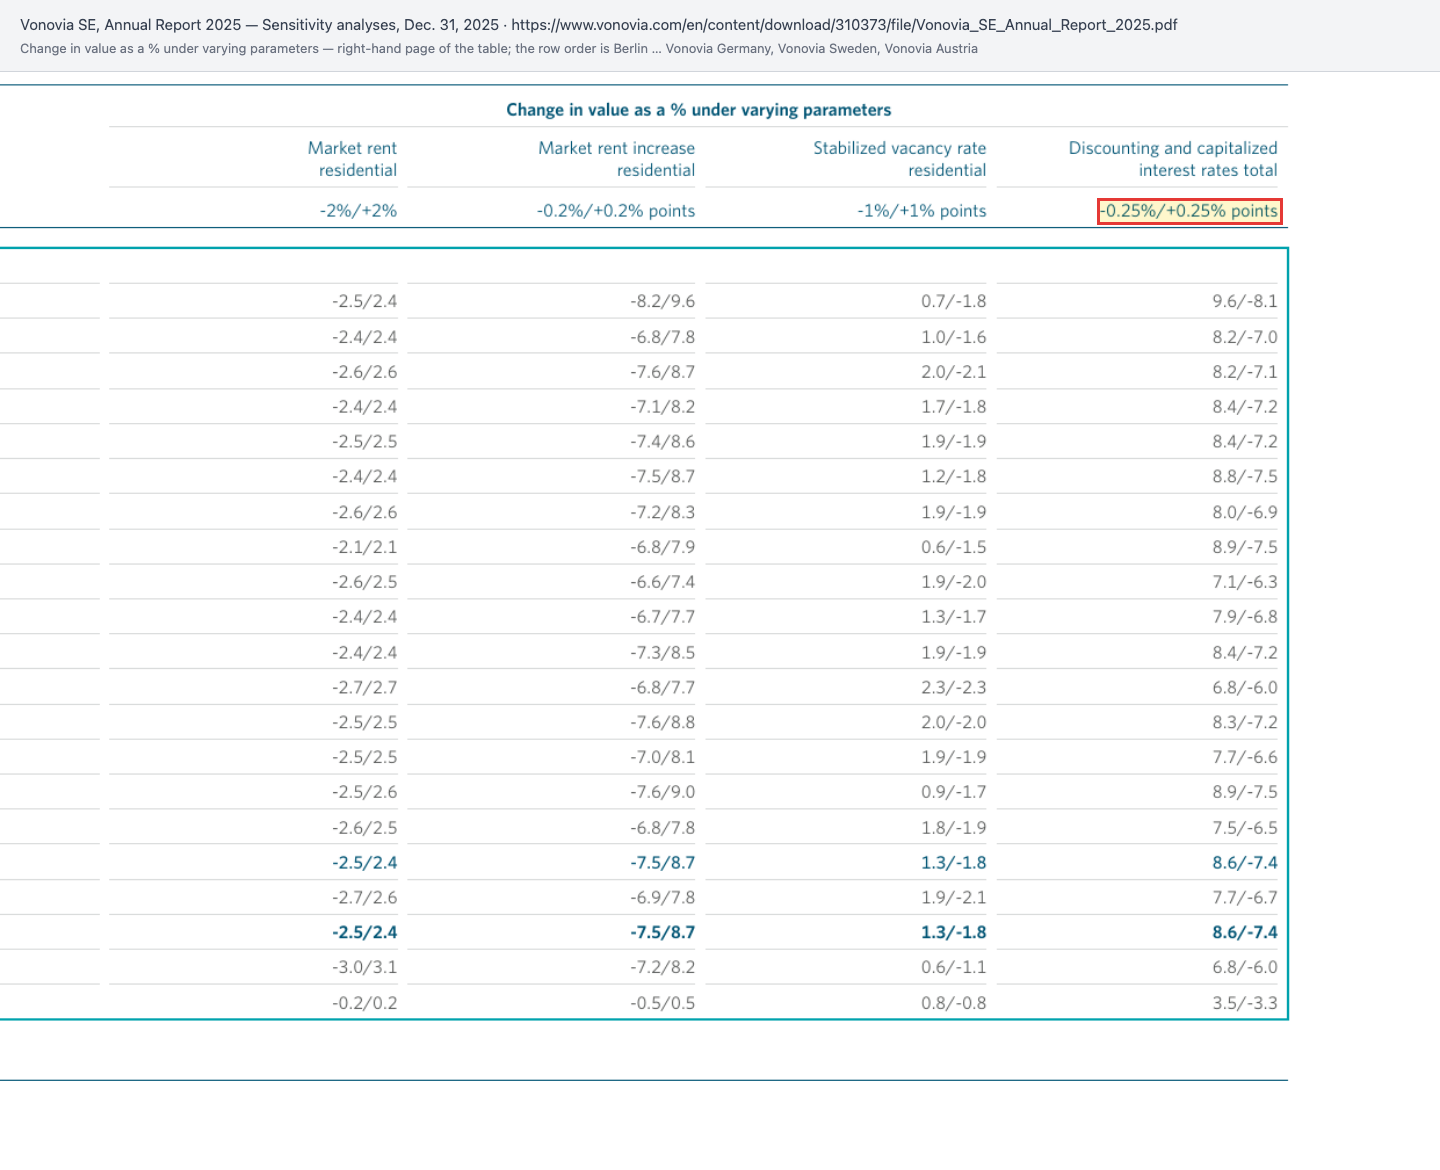Click the vacancy value 0.6/-1.5

954,547
